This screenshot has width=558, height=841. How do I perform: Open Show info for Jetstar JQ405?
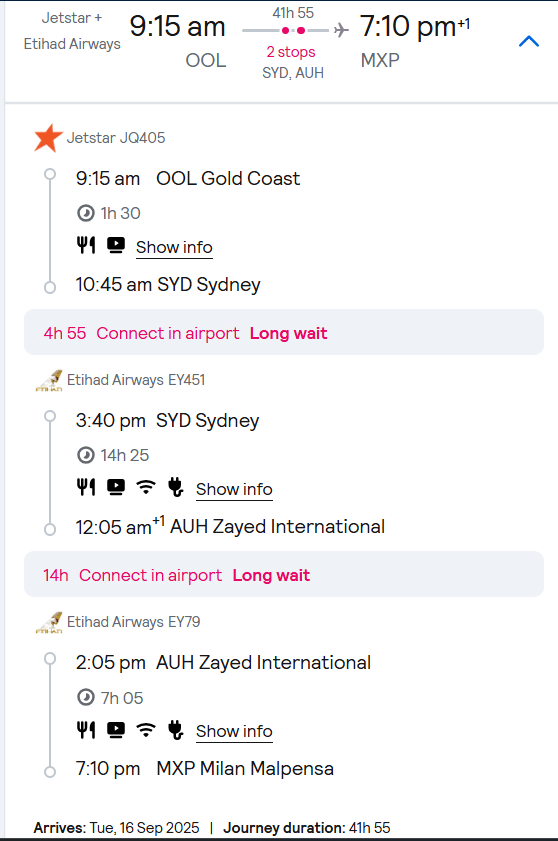tap(174, 247)
